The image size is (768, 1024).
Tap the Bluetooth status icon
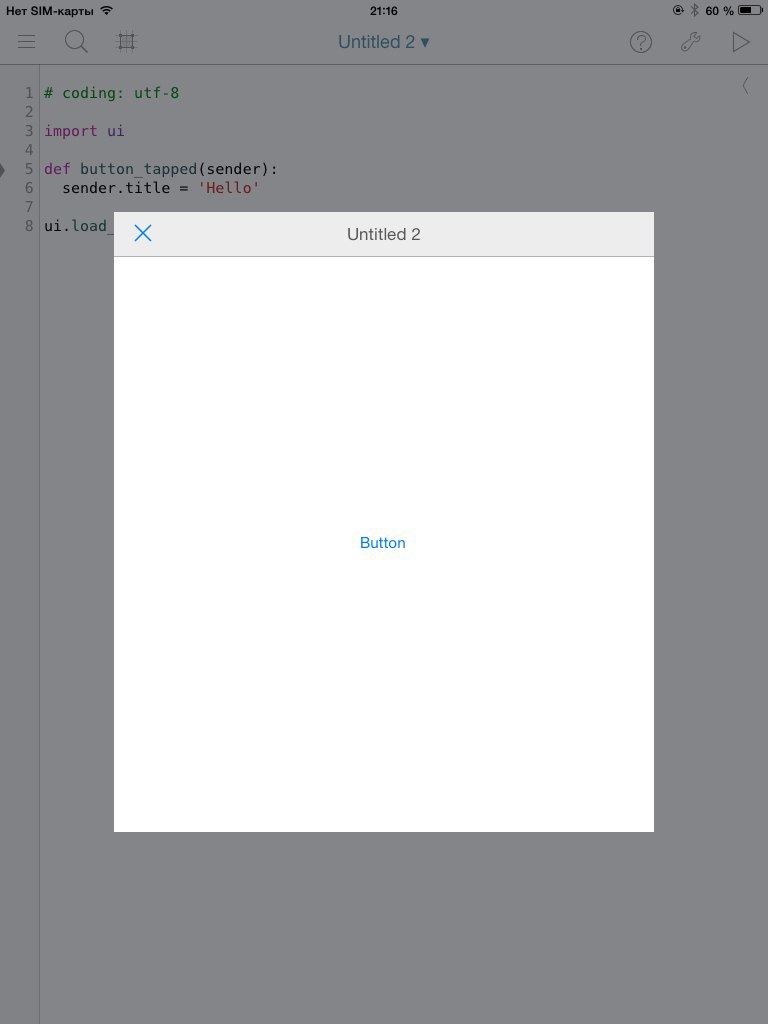(x=695, y=10)
